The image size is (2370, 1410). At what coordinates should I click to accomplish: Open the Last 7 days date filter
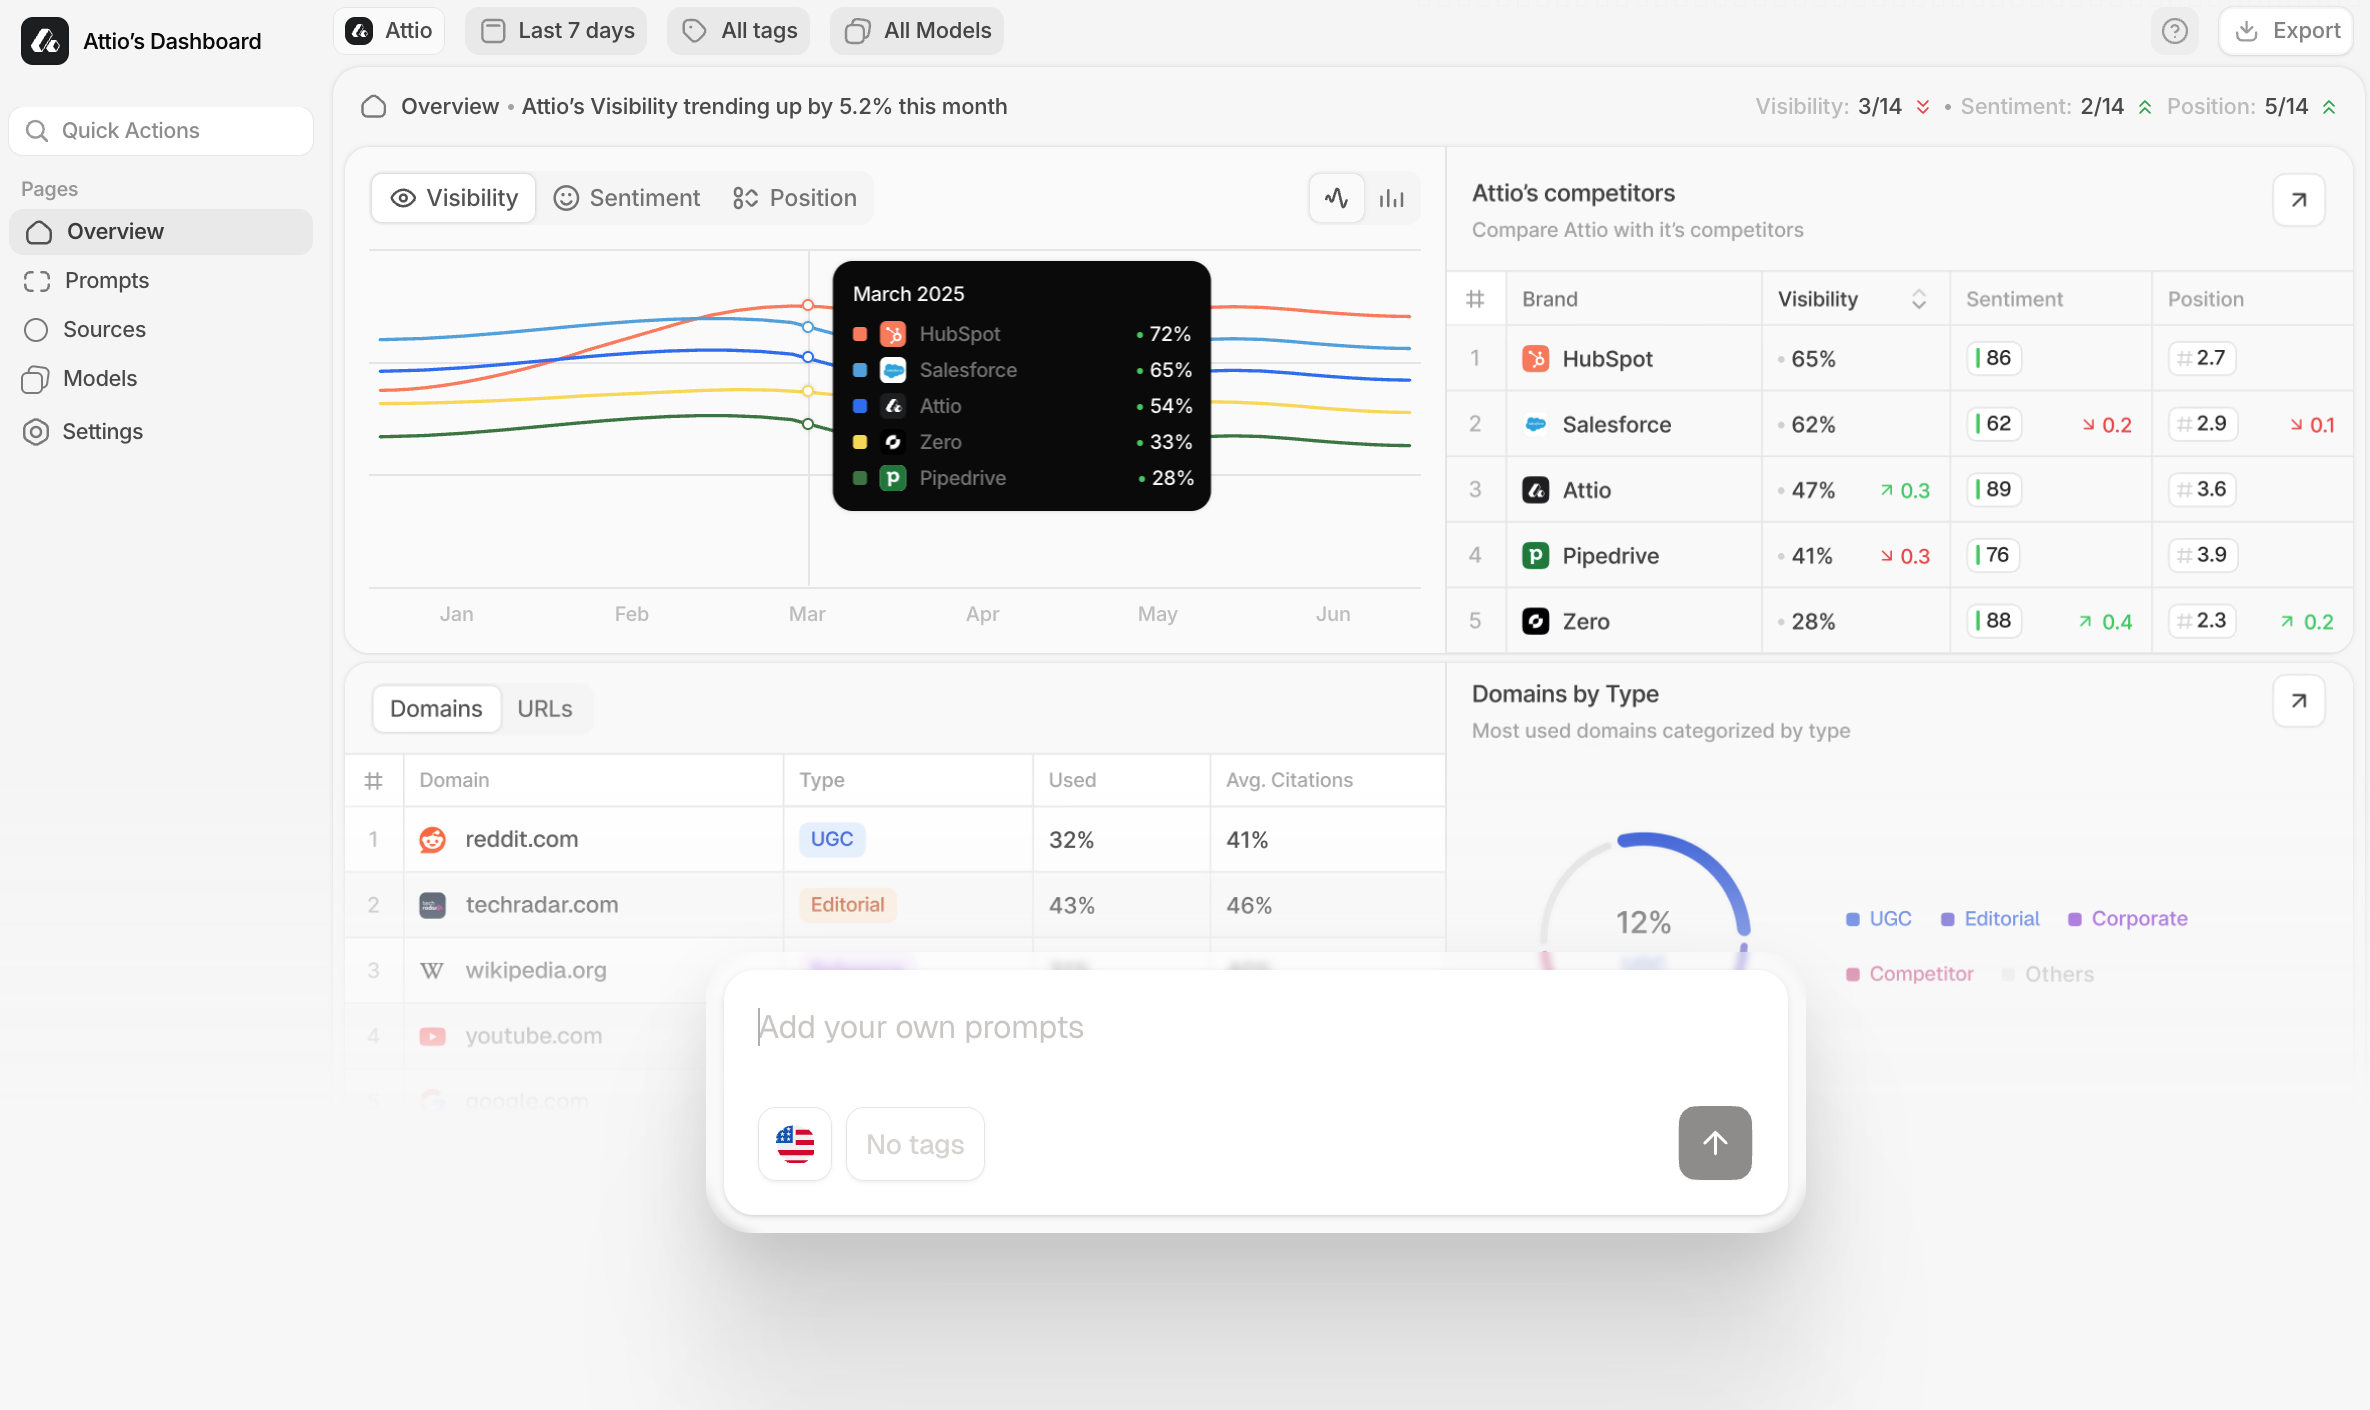pyautogui.click(x=556, y=30)
